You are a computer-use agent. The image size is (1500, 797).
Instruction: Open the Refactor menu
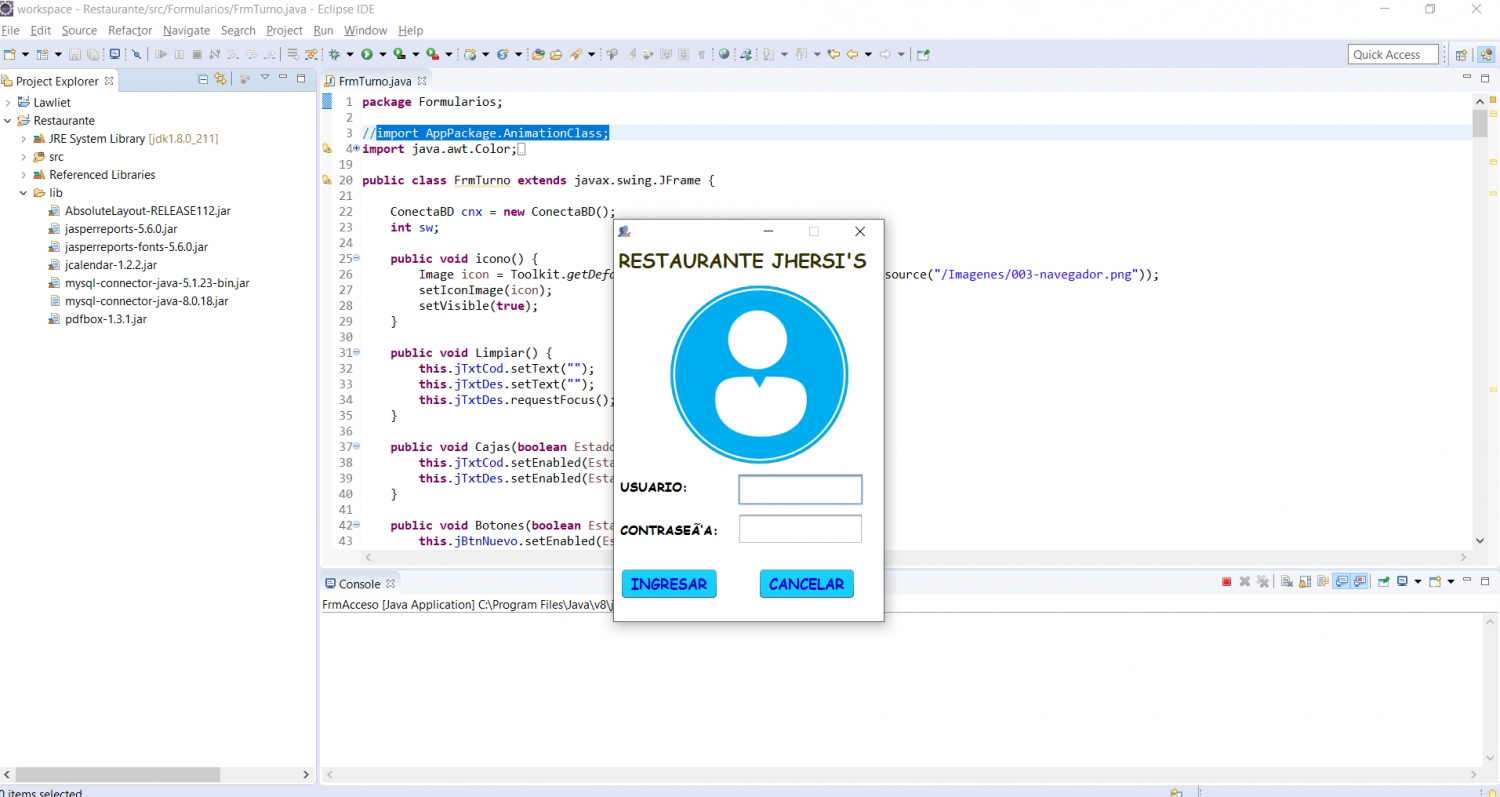click(130, 30)
